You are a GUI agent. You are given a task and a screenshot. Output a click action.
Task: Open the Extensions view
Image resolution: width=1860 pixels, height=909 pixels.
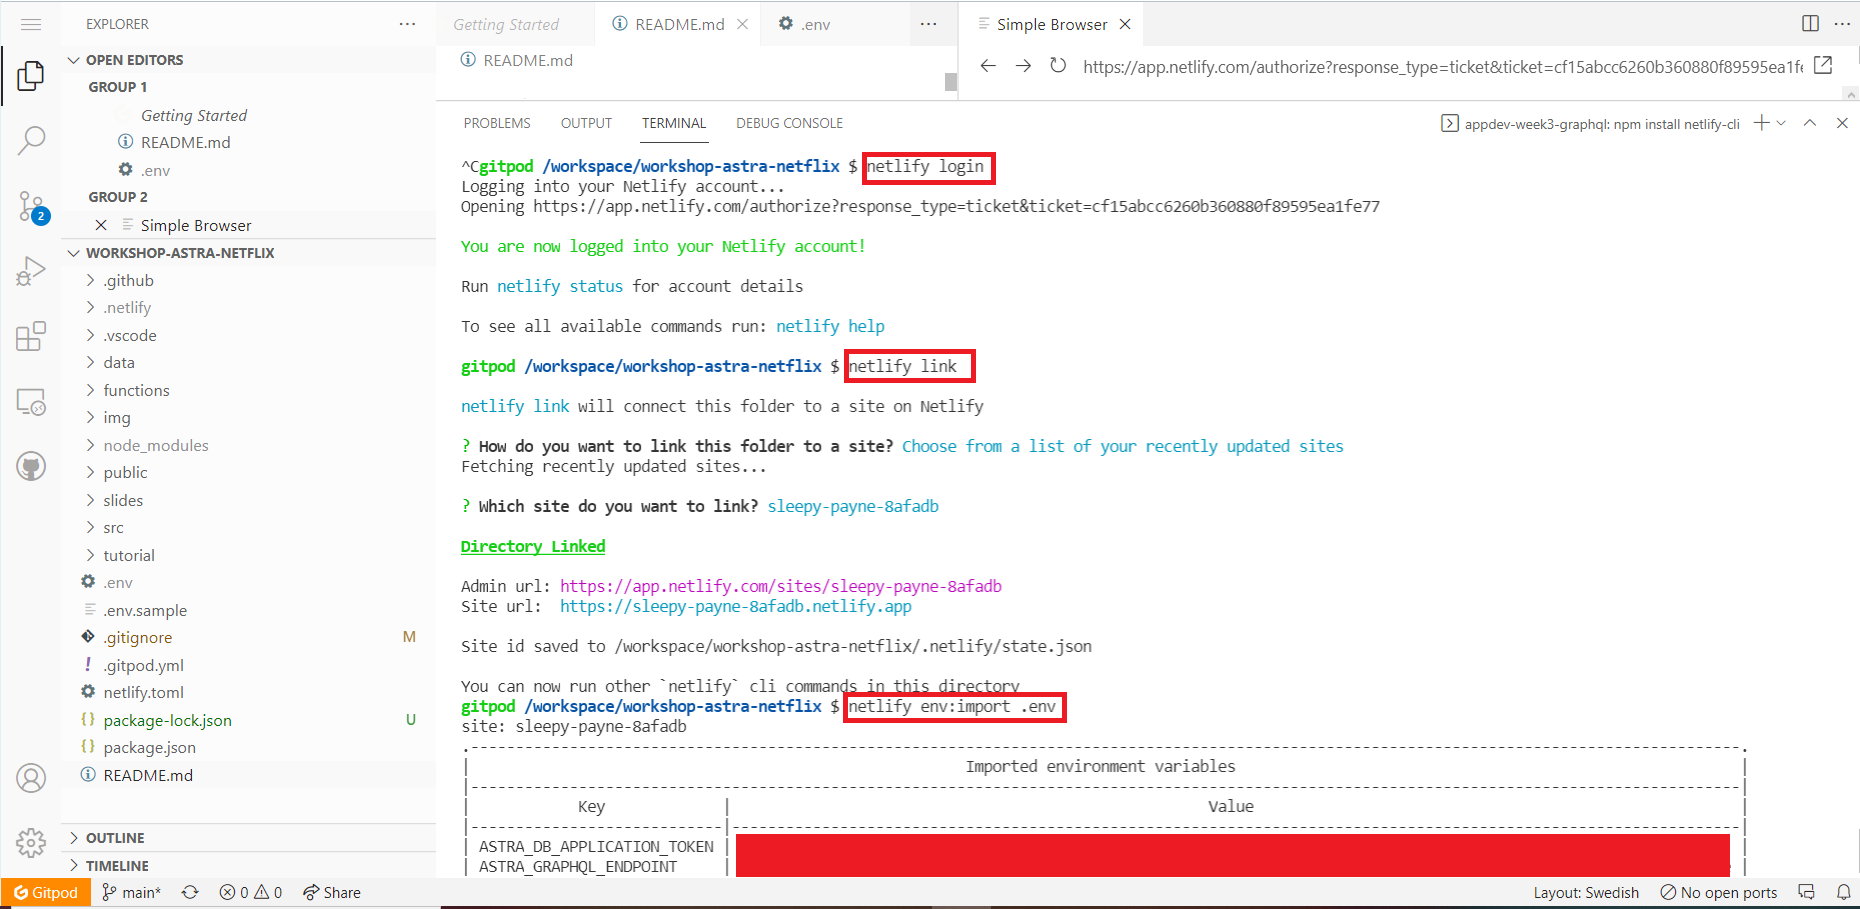31,336
